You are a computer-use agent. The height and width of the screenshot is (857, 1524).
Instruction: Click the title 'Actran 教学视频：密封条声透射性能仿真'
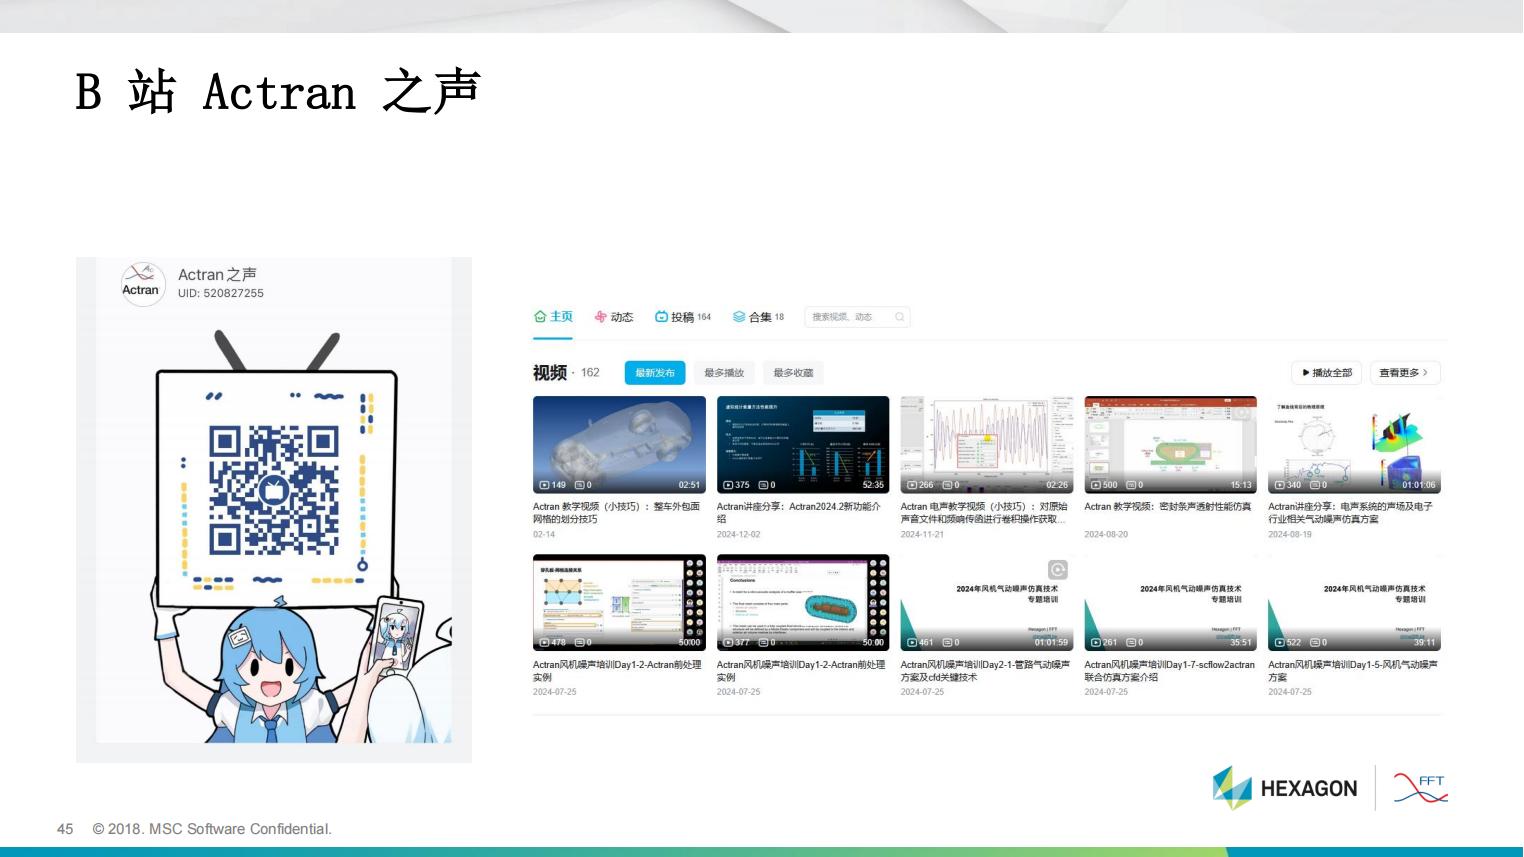pos(1168,507)
